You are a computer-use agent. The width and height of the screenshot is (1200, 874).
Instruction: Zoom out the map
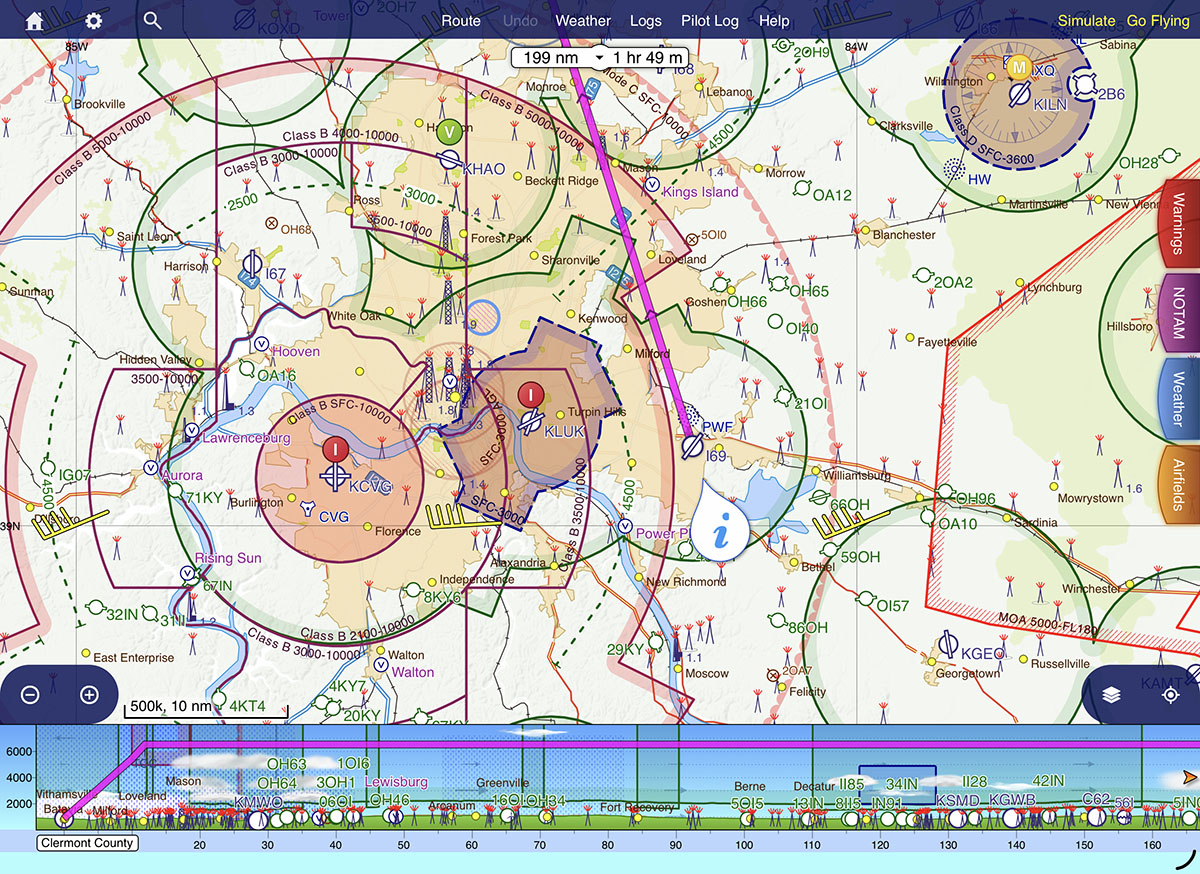(x=30, y=695)
